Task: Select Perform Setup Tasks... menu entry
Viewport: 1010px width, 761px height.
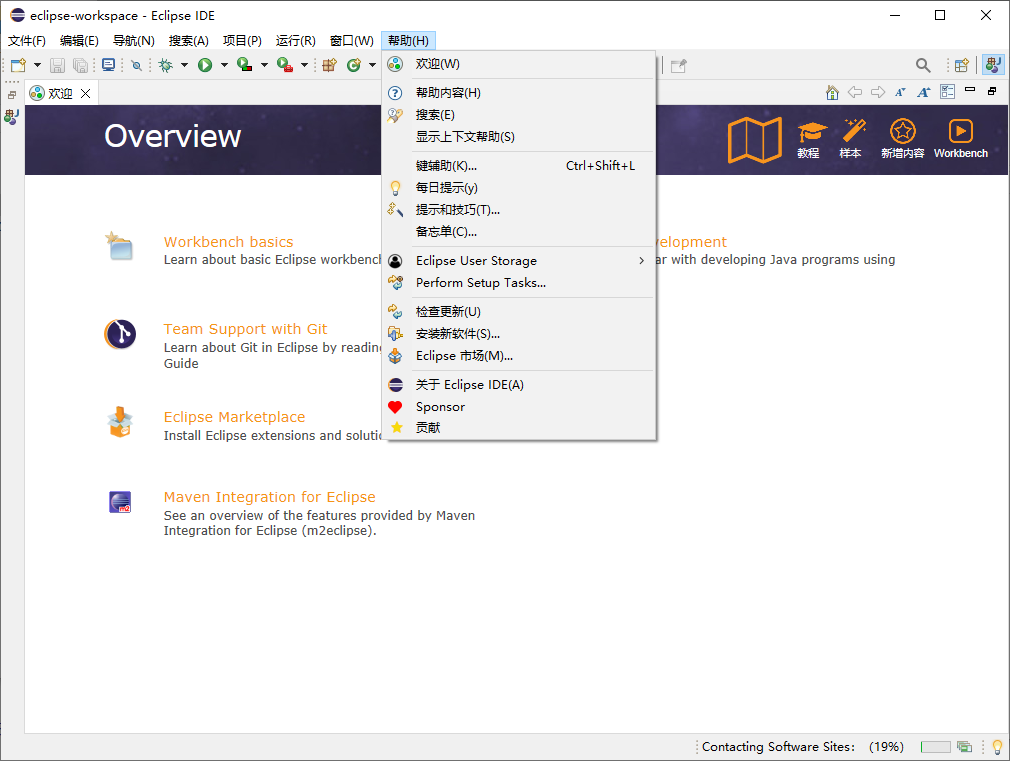Action: [x=519, y=282]
